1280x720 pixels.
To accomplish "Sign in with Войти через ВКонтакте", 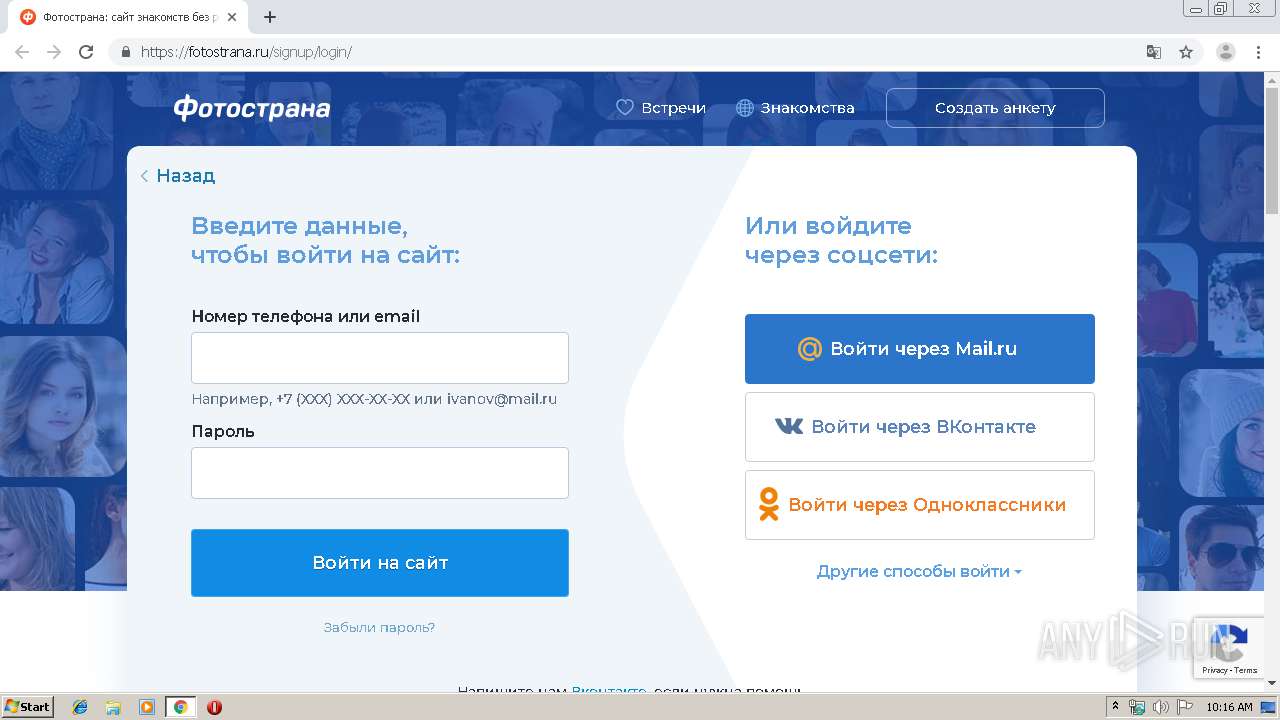I will [920, 427].
